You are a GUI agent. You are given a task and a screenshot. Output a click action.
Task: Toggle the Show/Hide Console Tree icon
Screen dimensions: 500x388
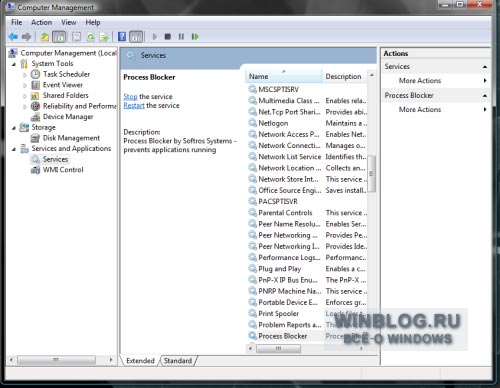coord(59,37)
